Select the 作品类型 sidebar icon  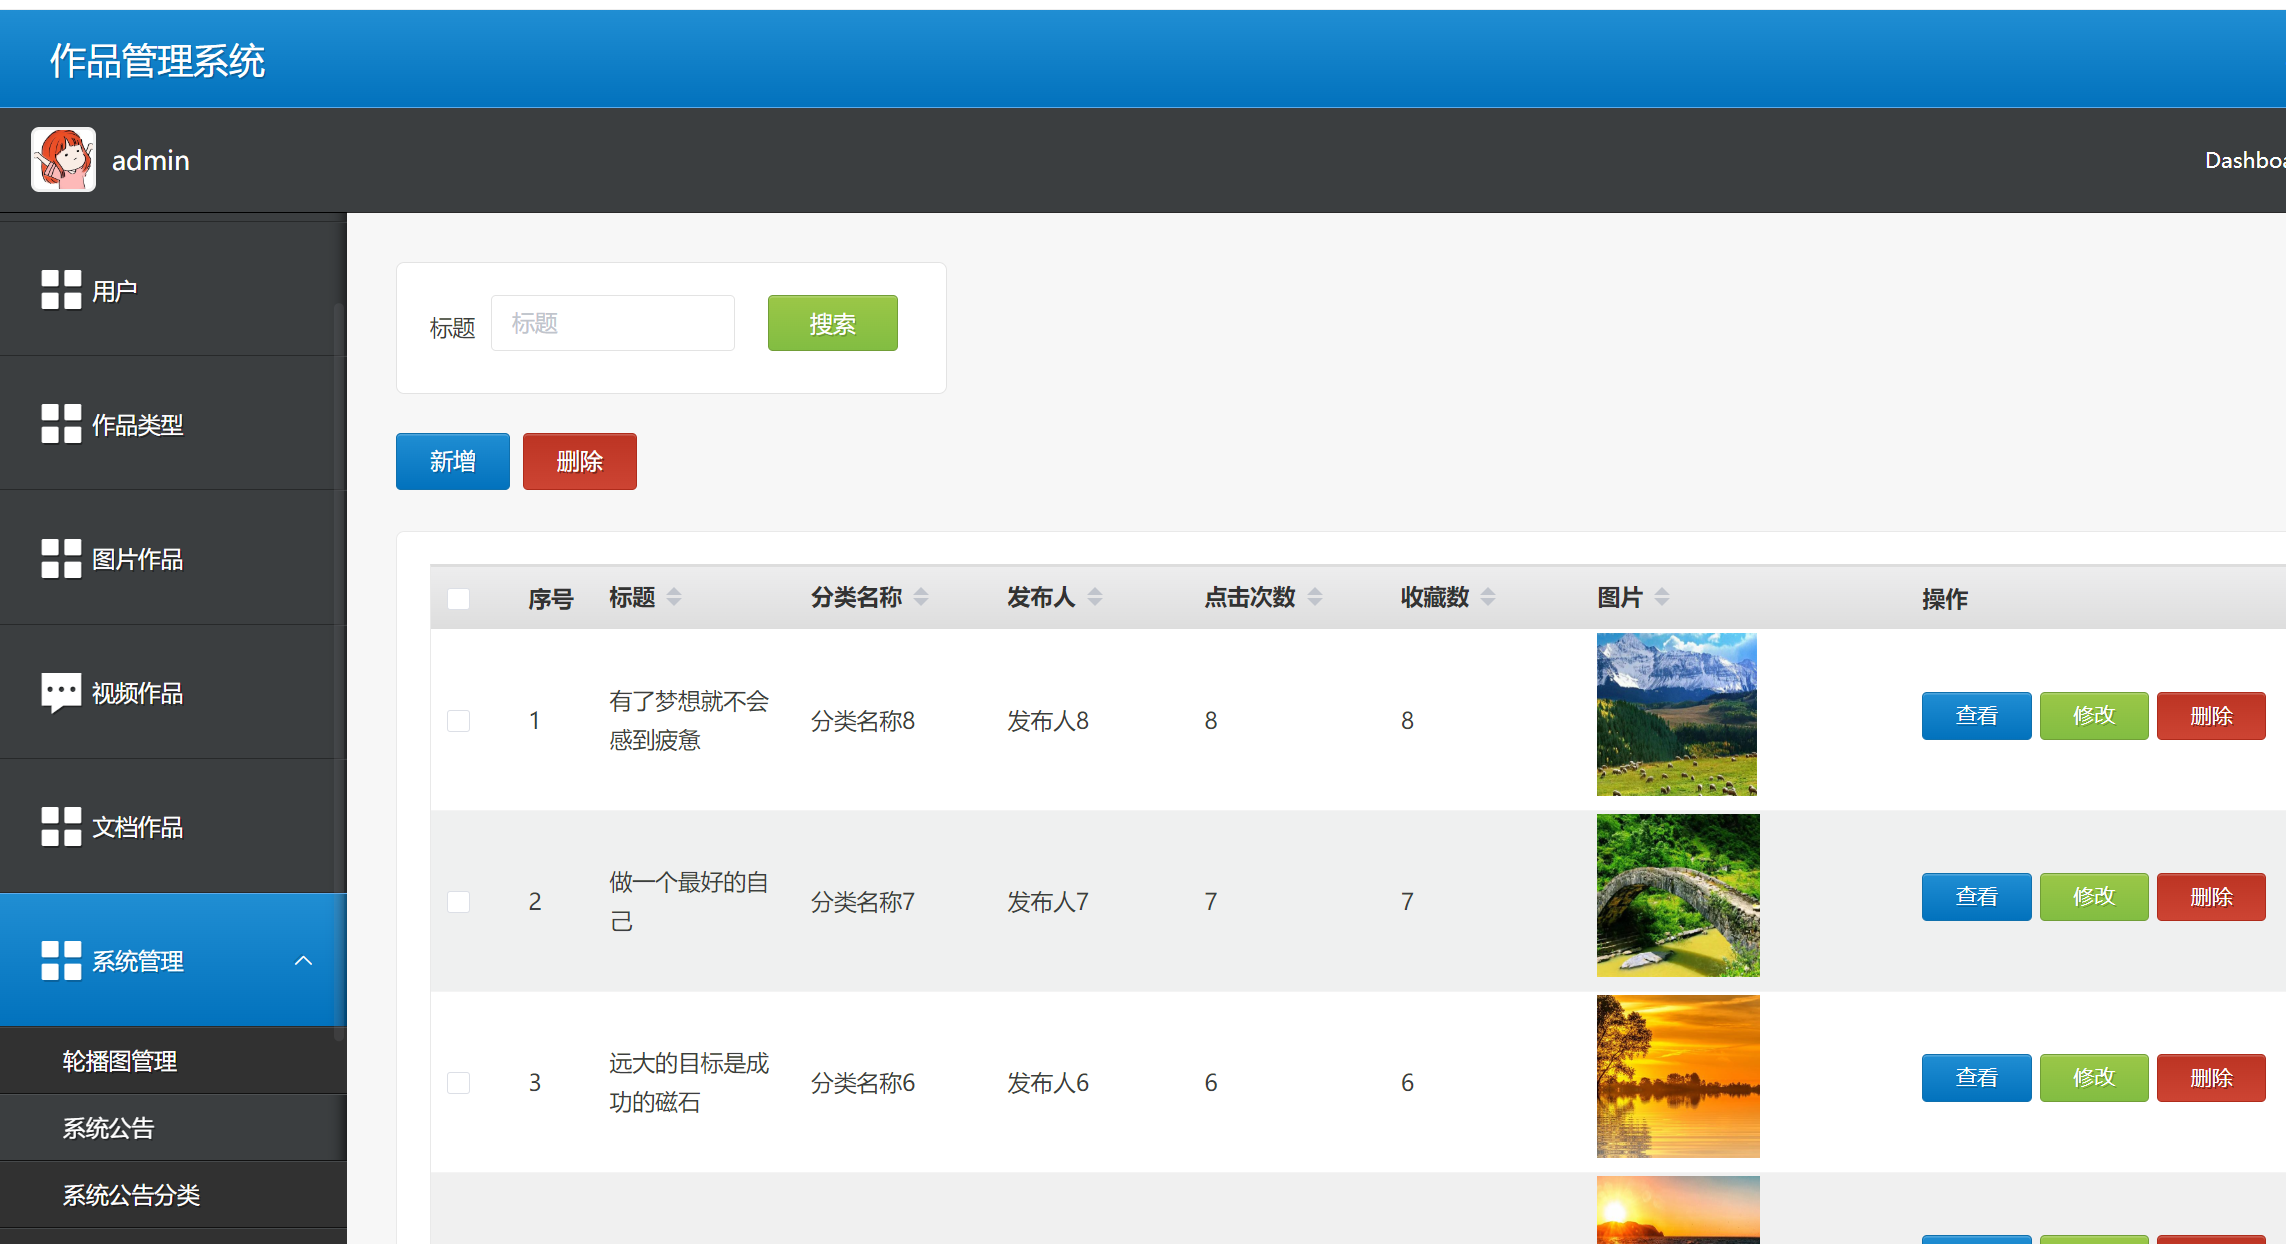coord(60,424)
